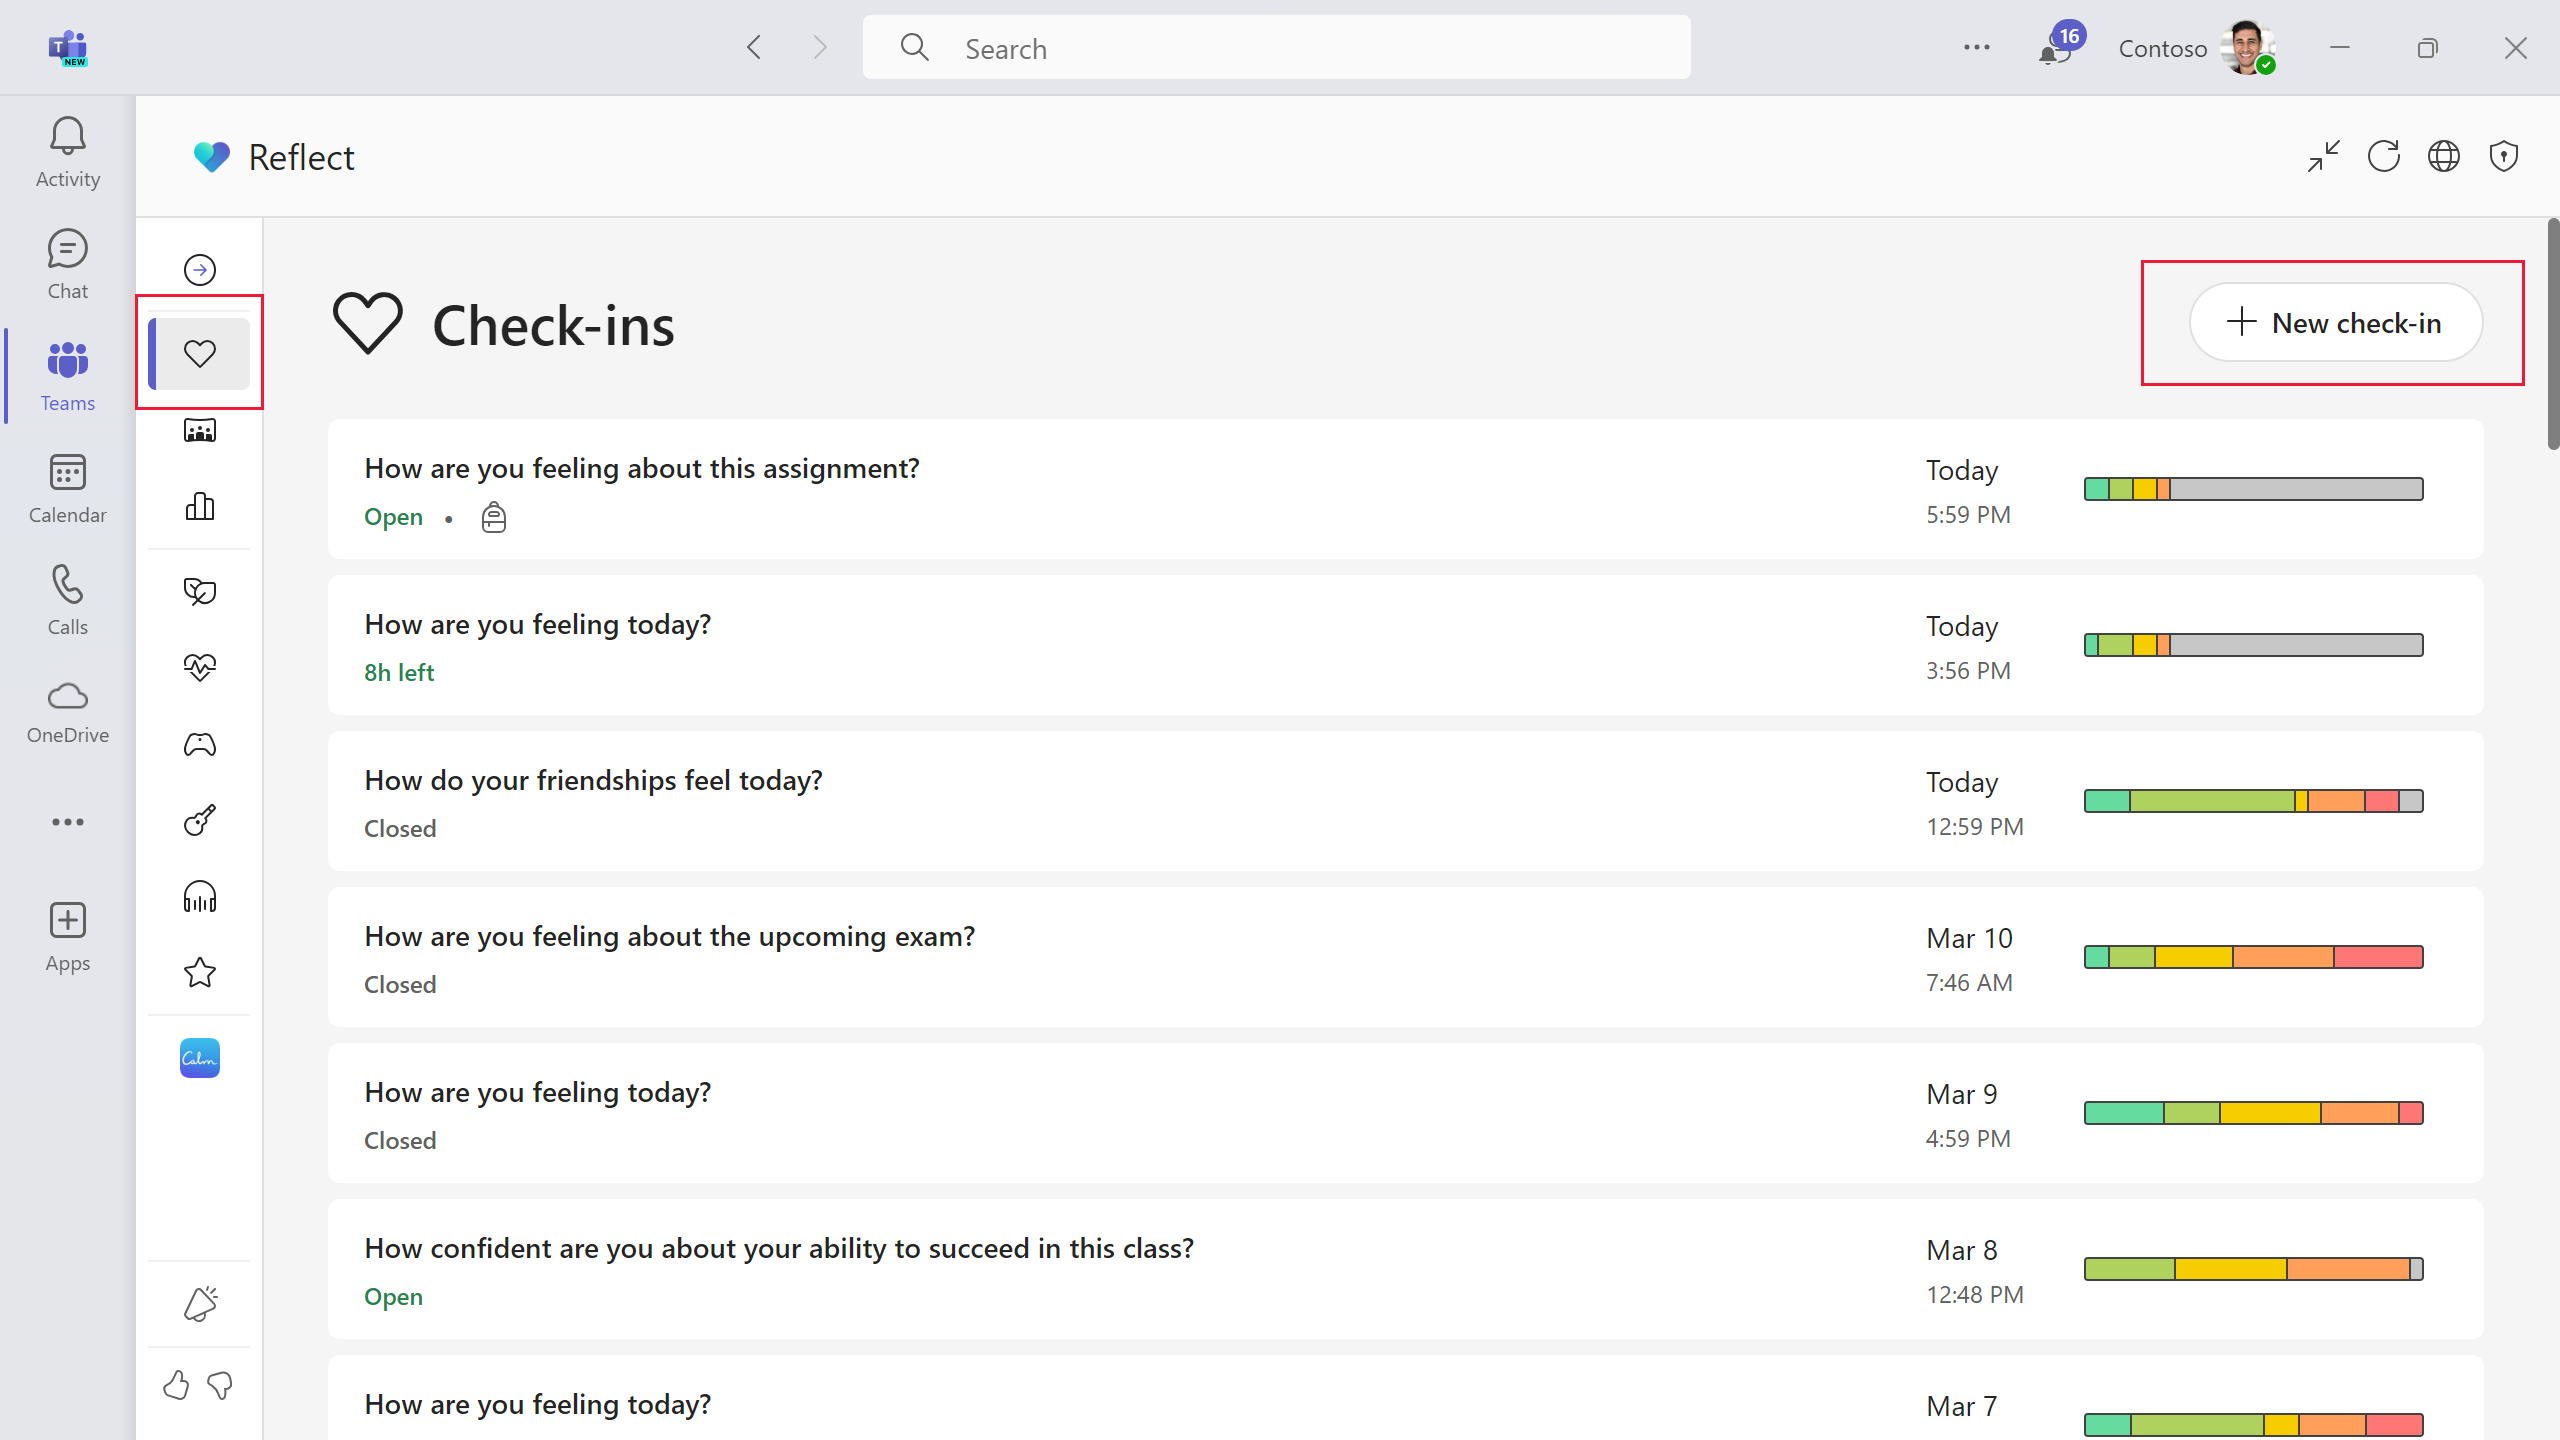Open Chat in the Teams app bar
The width and height of the screenshot is (2560, 1440).
68,264
